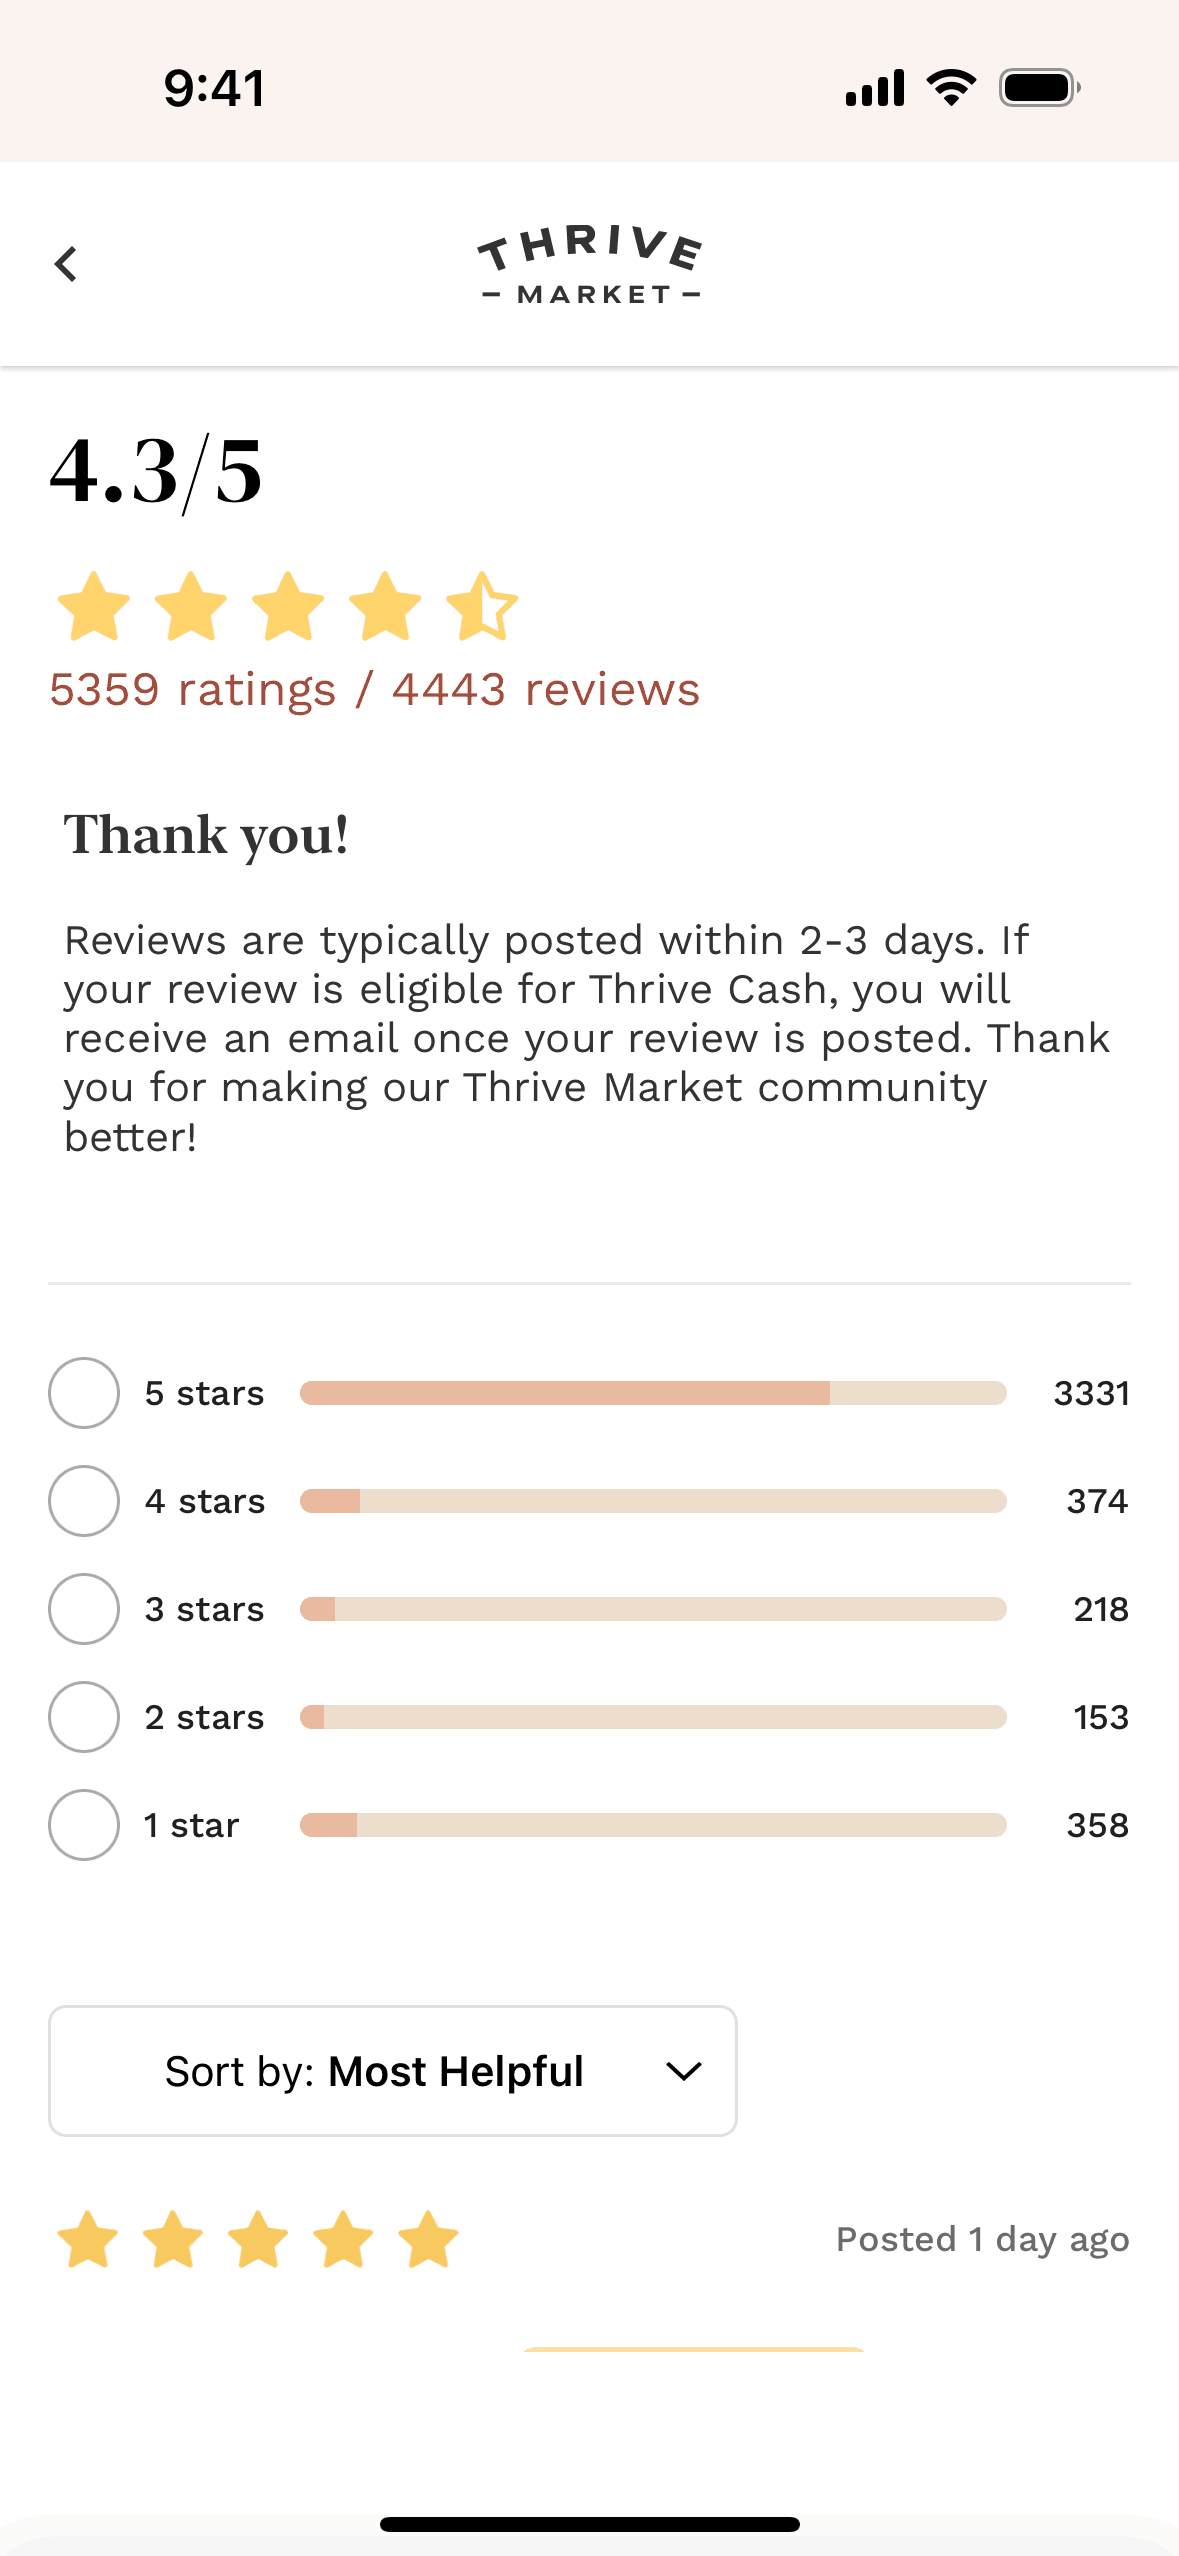Tap the back arrow icon
The height and width of the screenshot is (2556, 1179).
coord(66,265)
